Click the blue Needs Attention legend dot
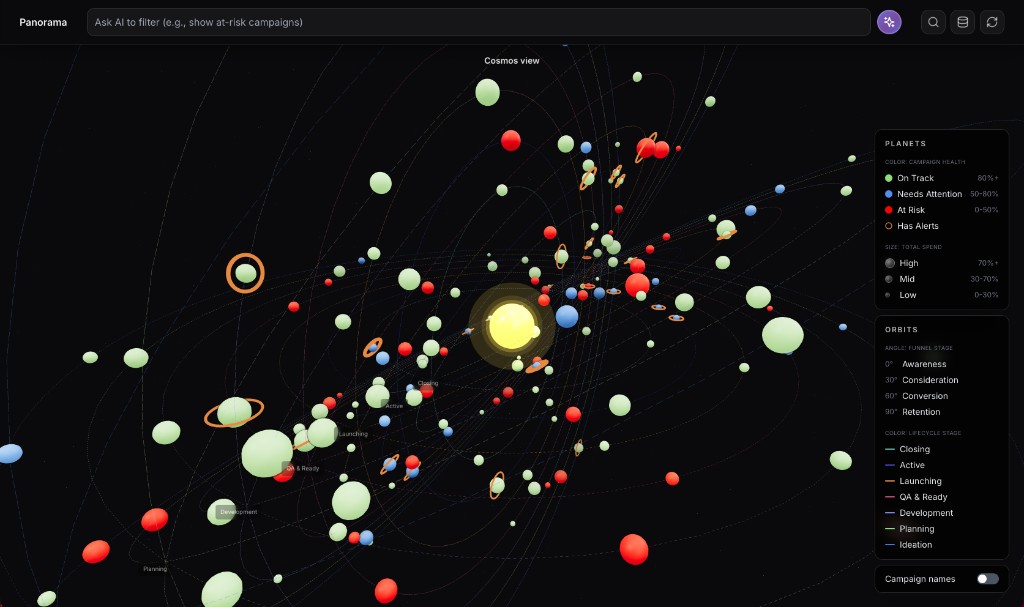This screenshot has height=607, width=1024. point(888,194)
